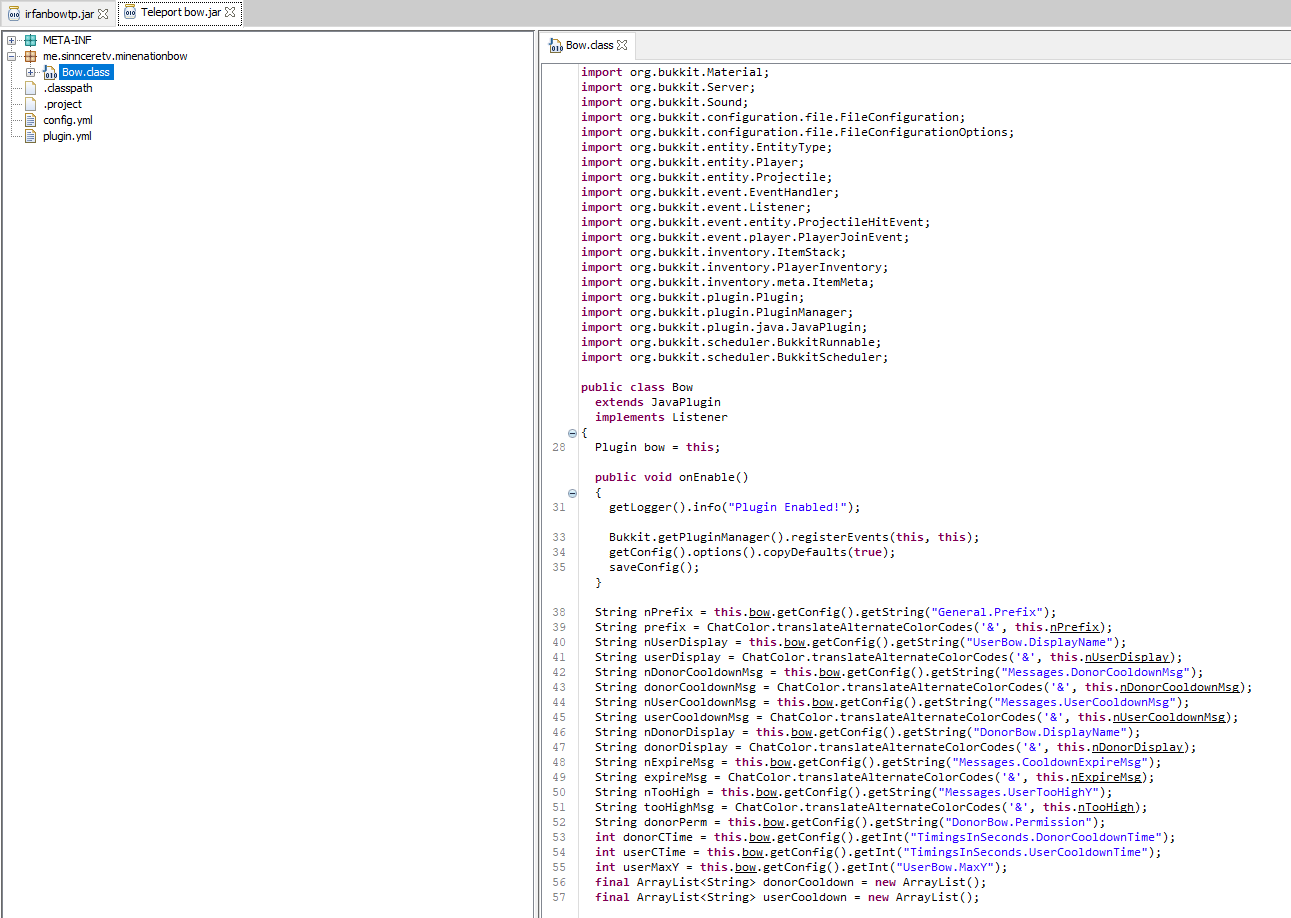Switch to the irfanbowtp.jar tab
The image size is (1291, 918).
57,13
